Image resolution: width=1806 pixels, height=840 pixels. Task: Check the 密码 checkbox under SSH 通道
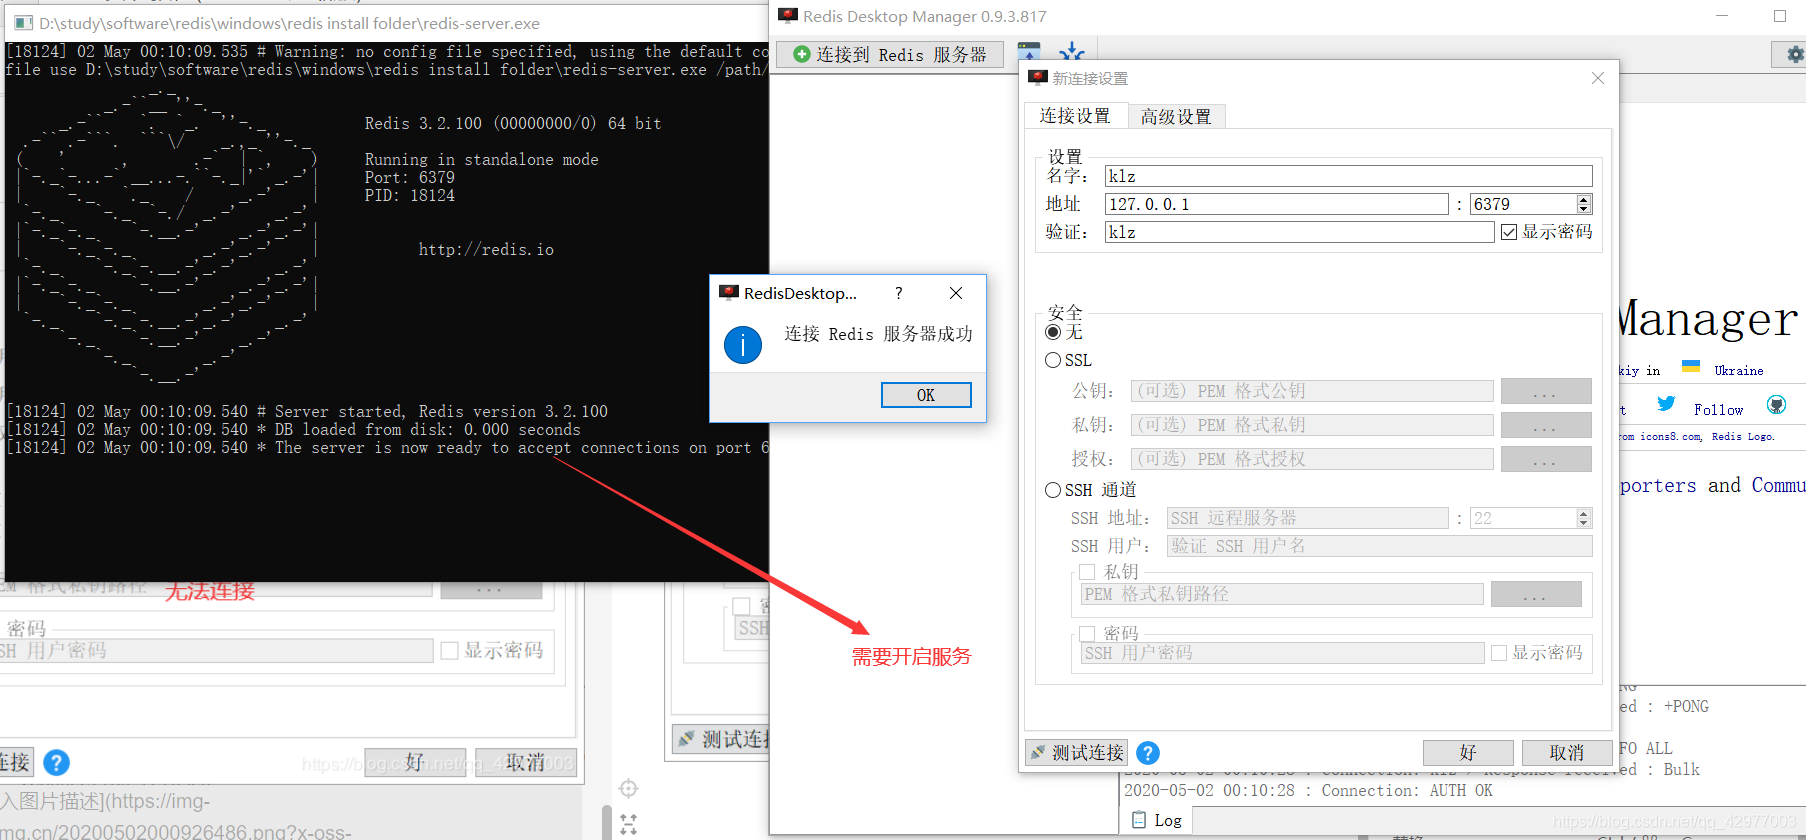pyautogui.click(x=1087, y=634)
